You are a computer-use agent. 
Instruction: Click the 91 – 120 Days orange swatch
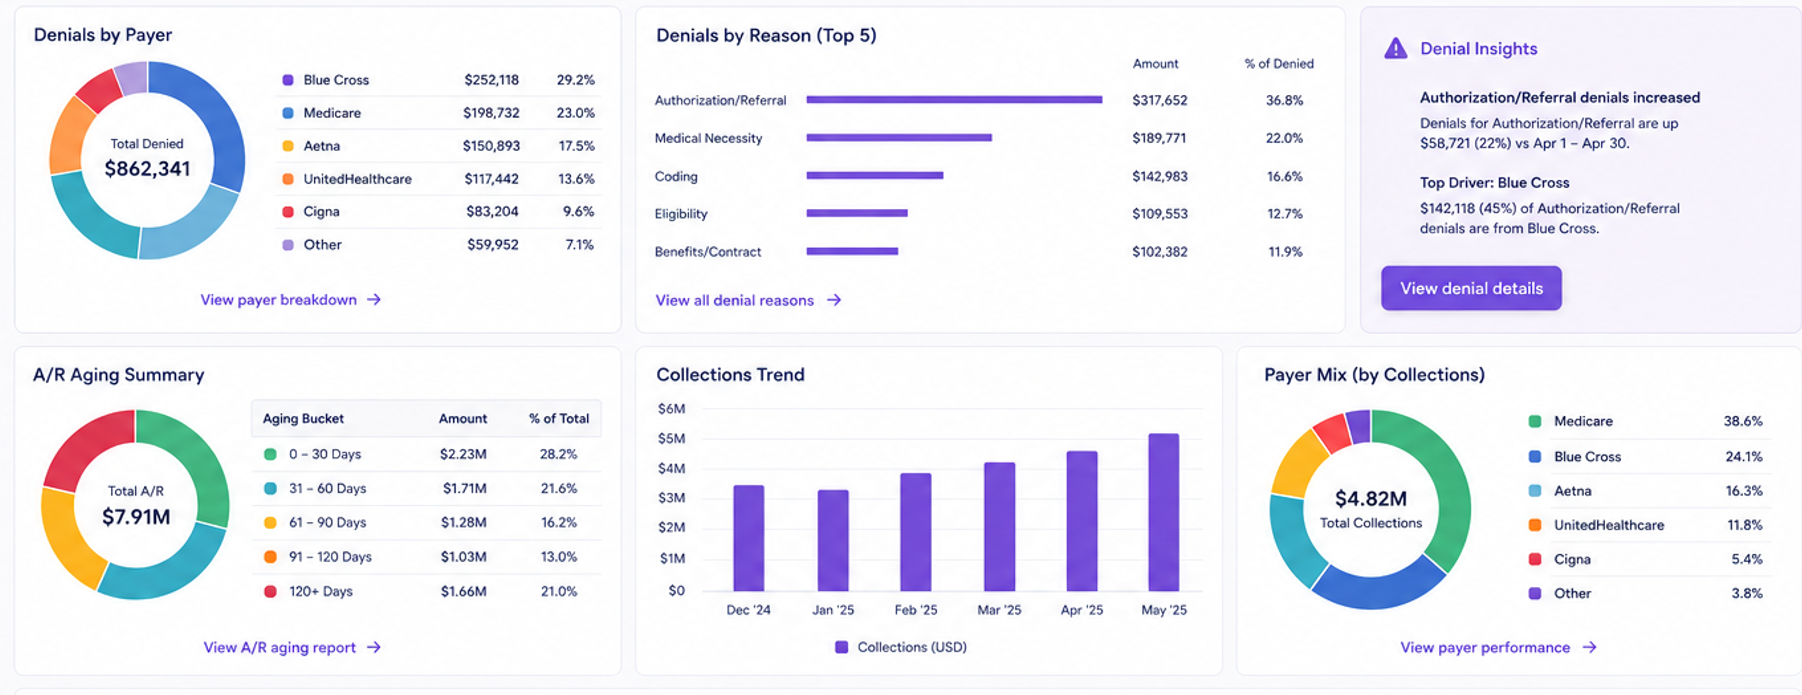[x=270, y=557]
